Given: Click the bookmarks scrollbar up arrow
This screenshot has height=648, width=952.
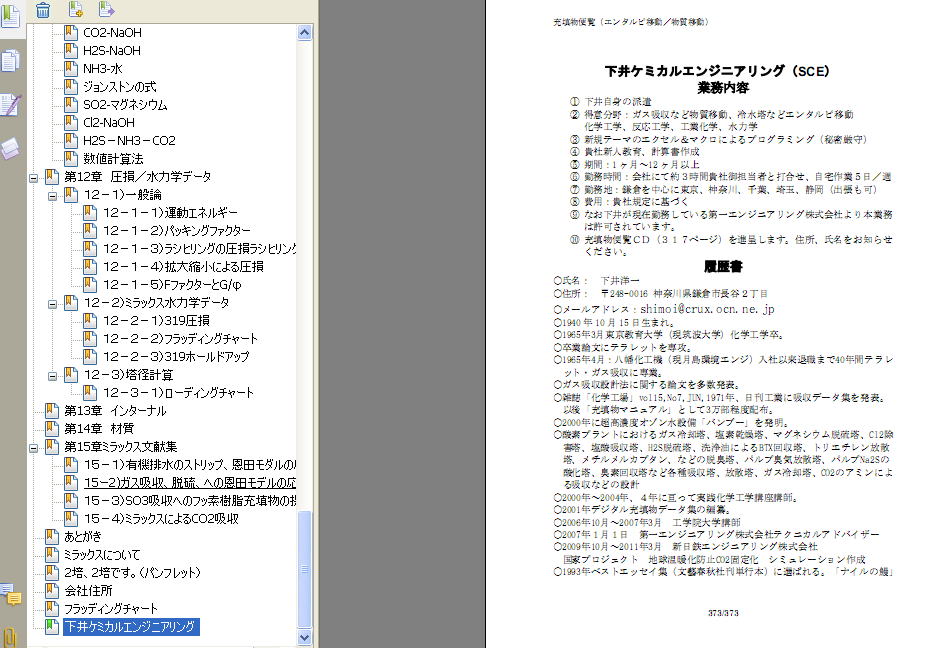Looking at the screenshot, I should pos(305,32).
